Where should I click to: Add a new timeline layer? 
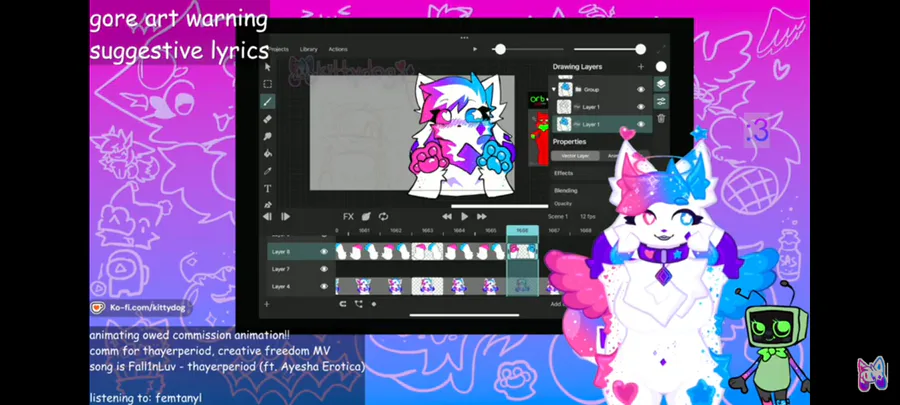click(266, 304)
